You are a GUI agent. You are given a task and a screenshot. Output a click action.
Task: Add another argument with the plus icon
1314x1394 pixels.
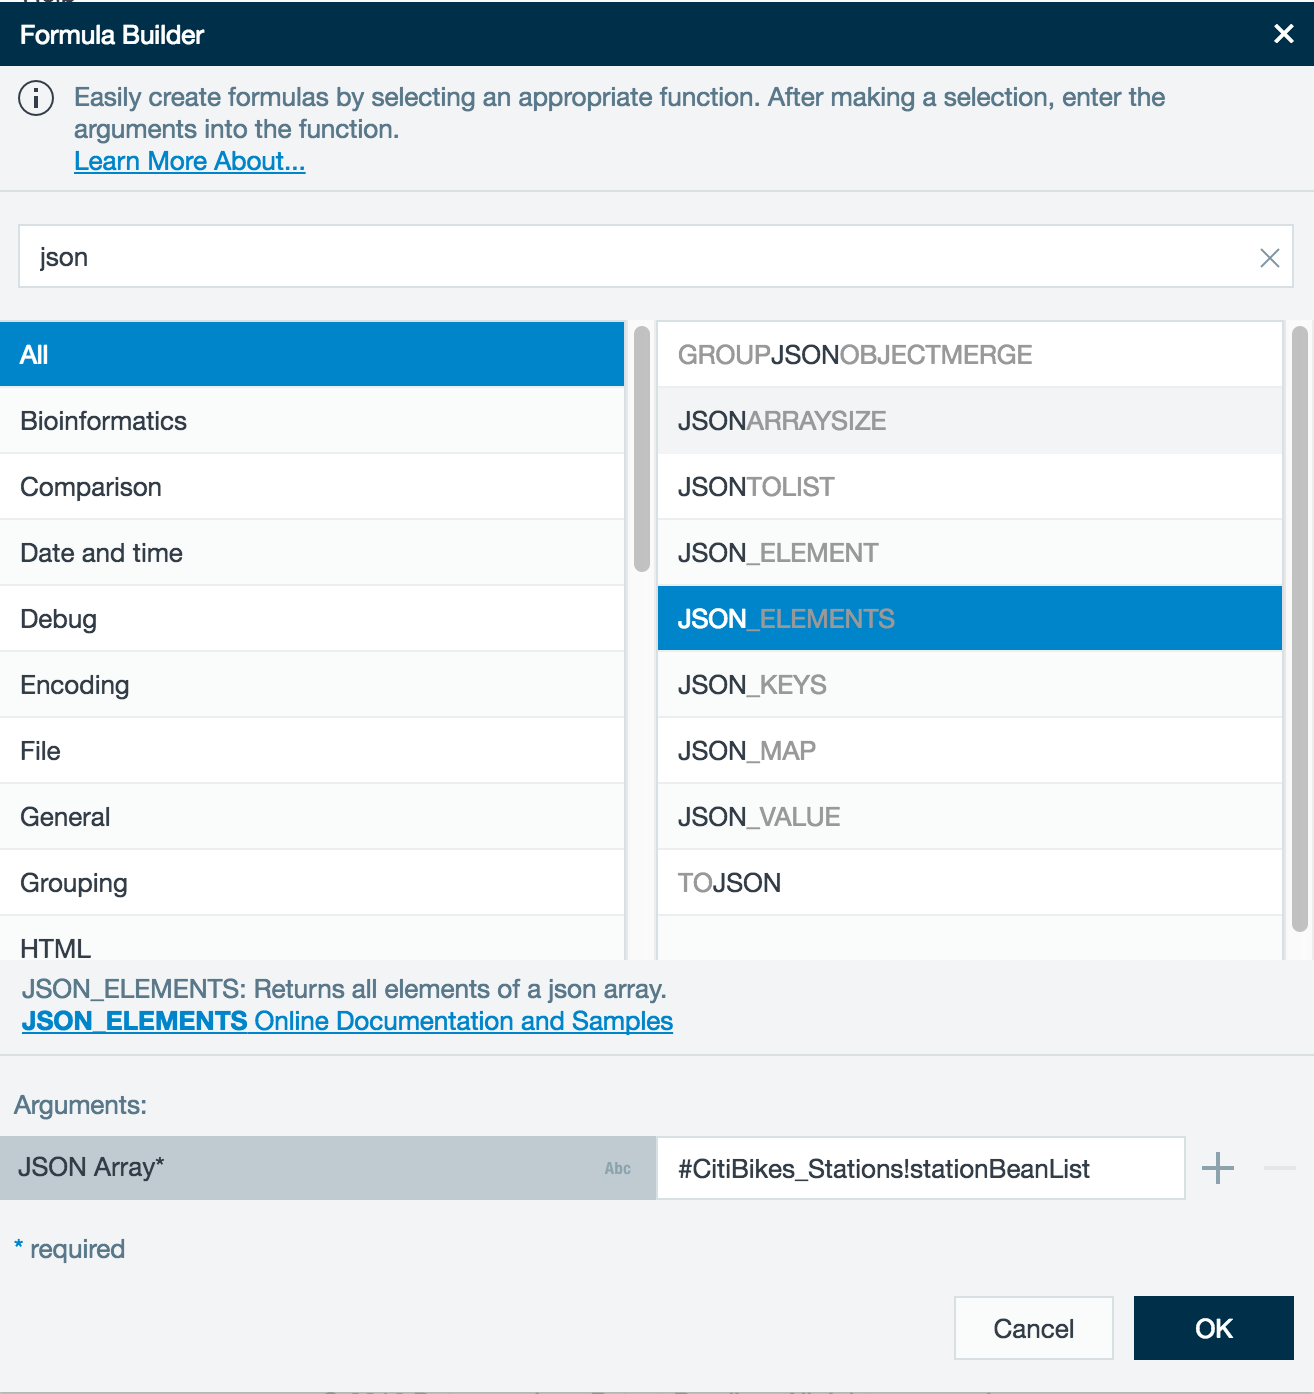1218,1168
